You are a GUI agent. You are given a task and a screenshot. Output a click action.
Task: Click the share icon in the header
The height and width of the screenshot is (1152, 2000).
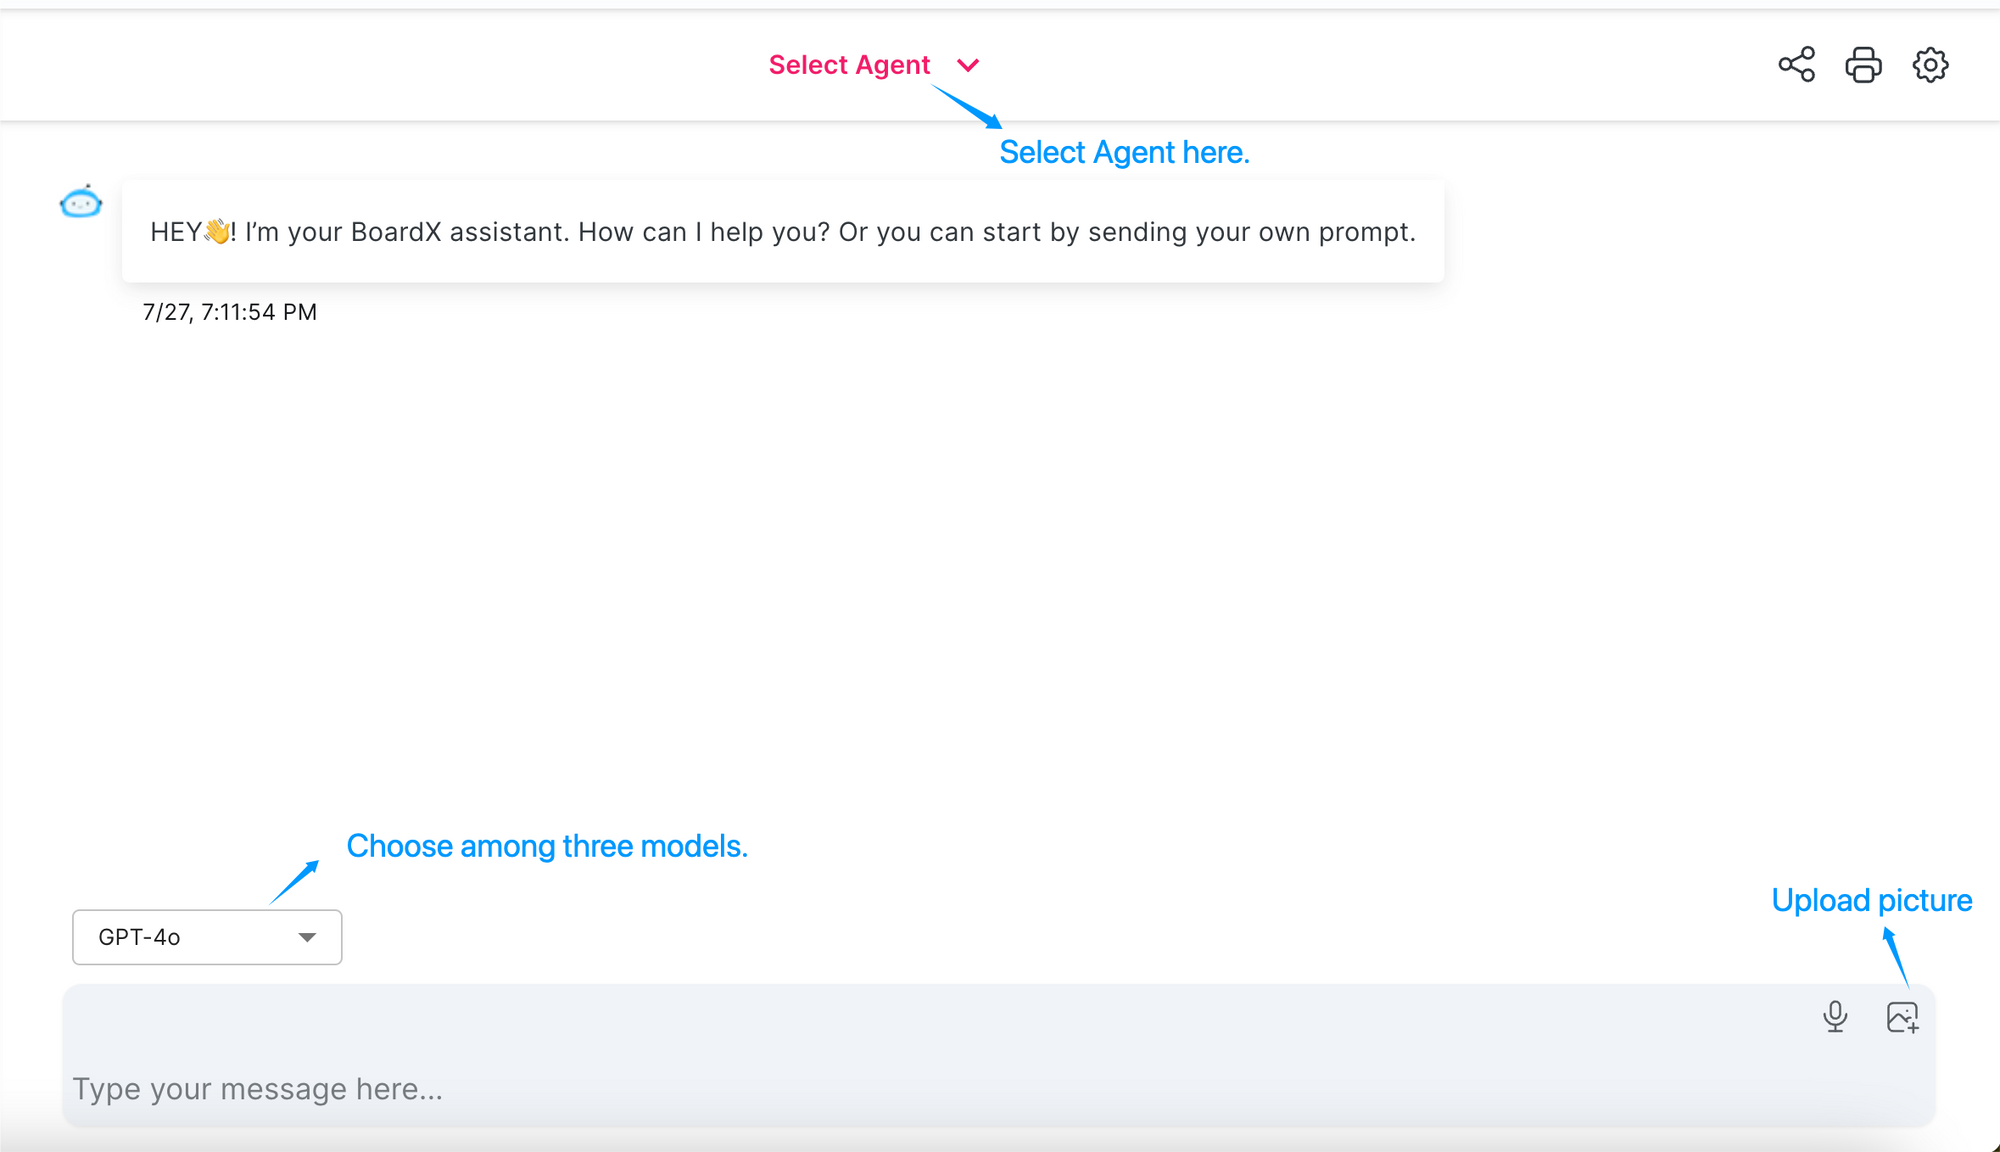pos(1796,65)
